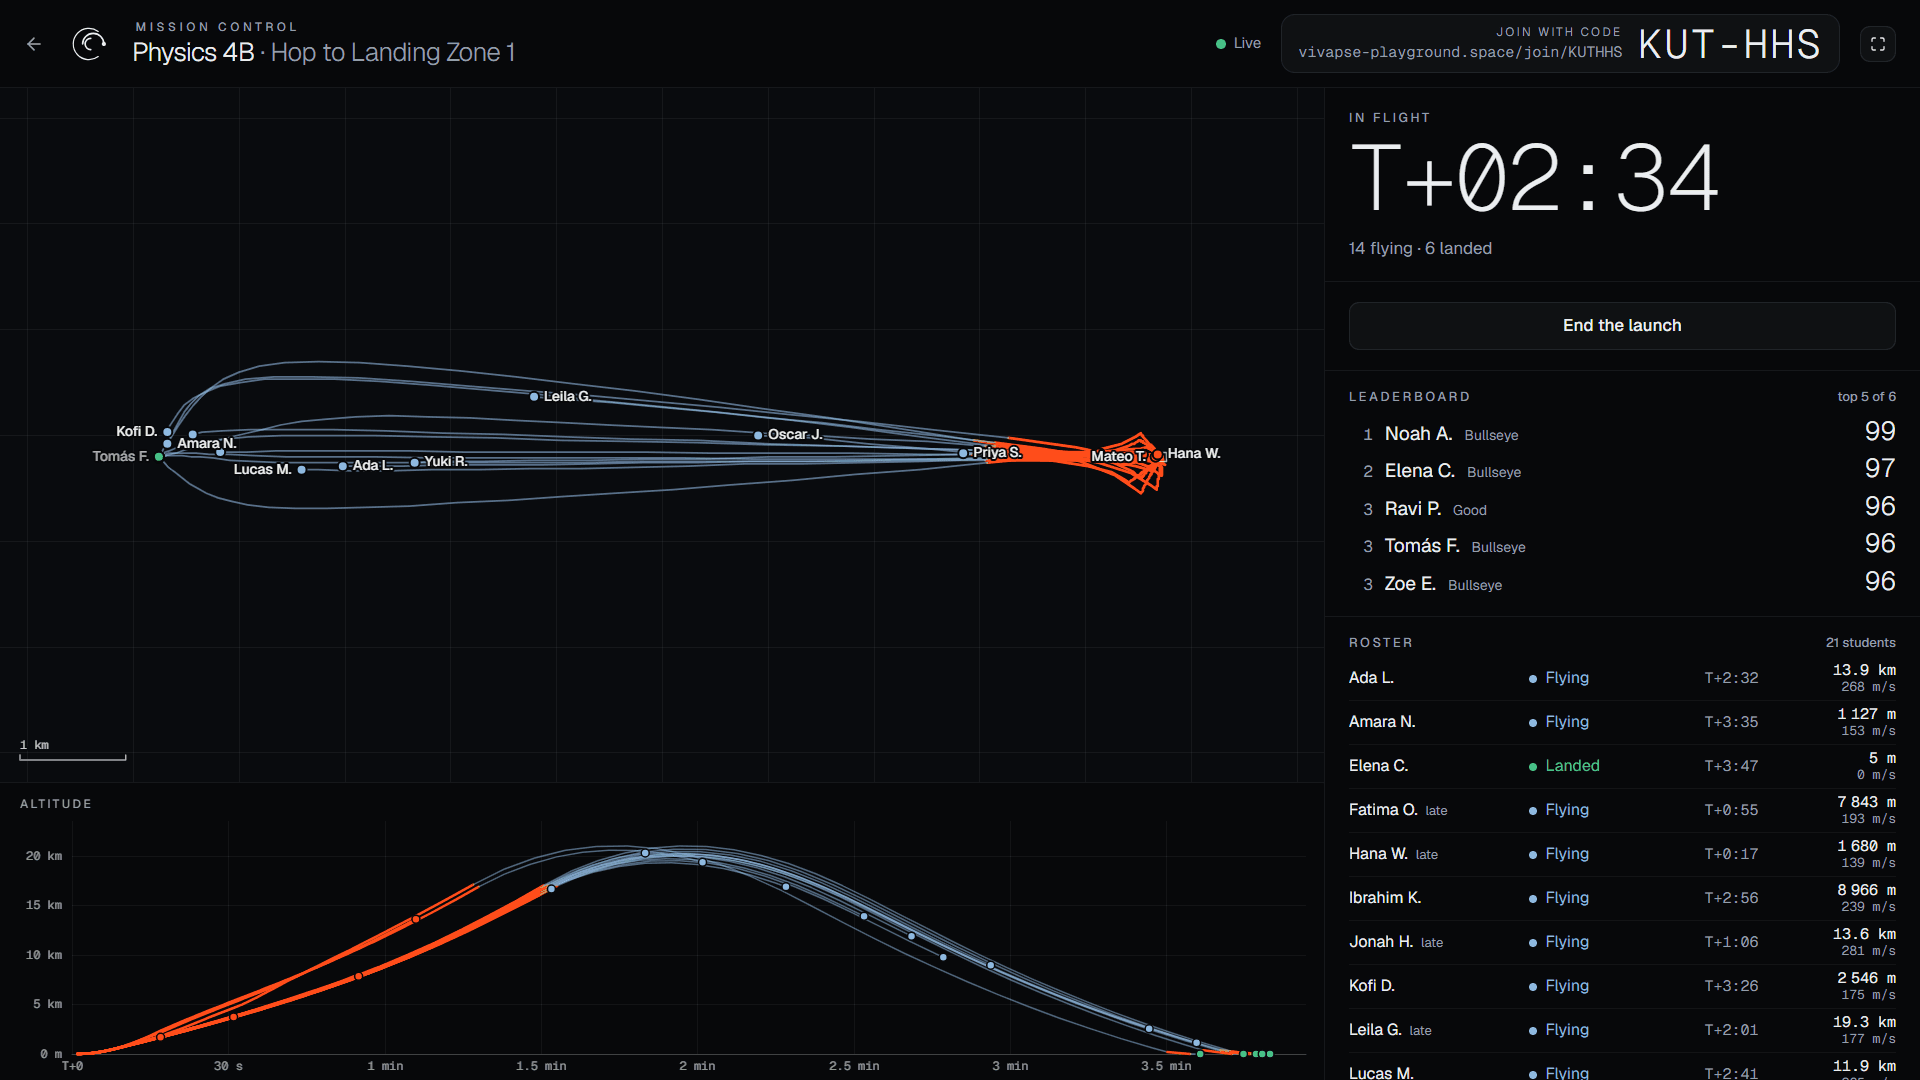The height and width of the screenshot is (1080, 1920).
Task: Open Fatima O. roster row
Action: [x=1622, y=810]
